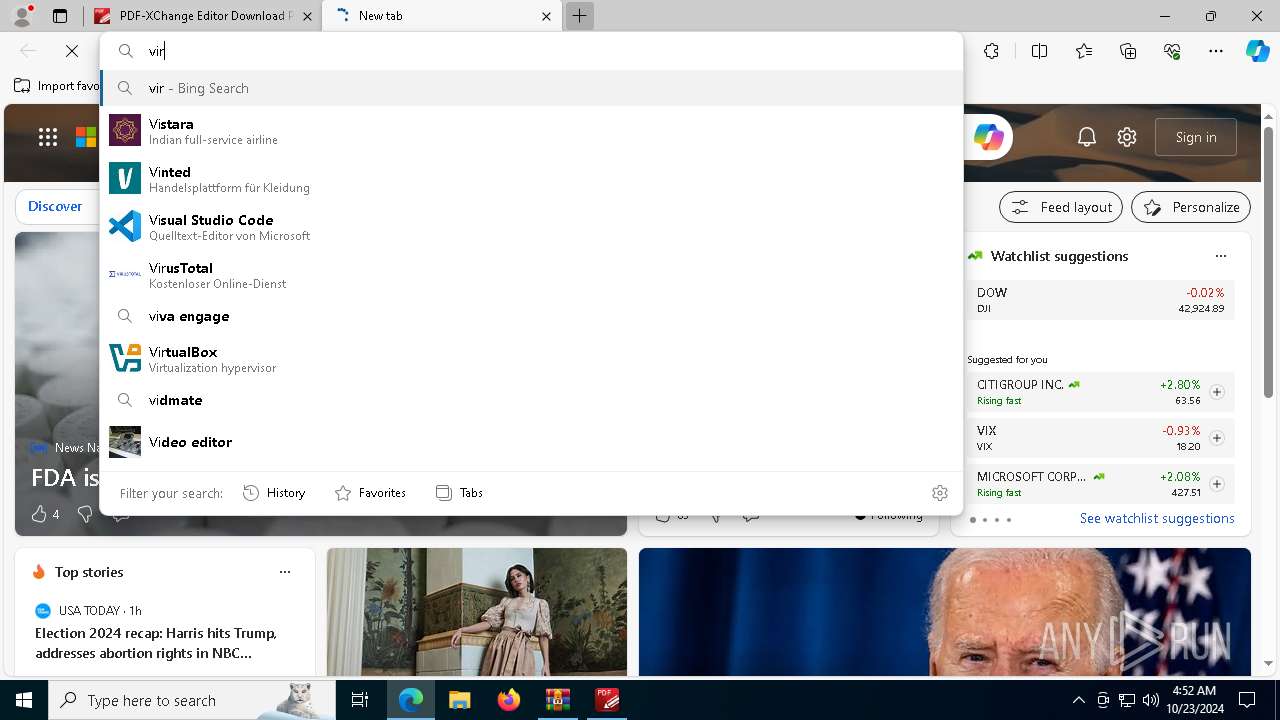The width and height of the screenshot is (1280, 720).
Task: Read Election 2024 recap headline
Action: pyautogui.click(x=156, y=643)
